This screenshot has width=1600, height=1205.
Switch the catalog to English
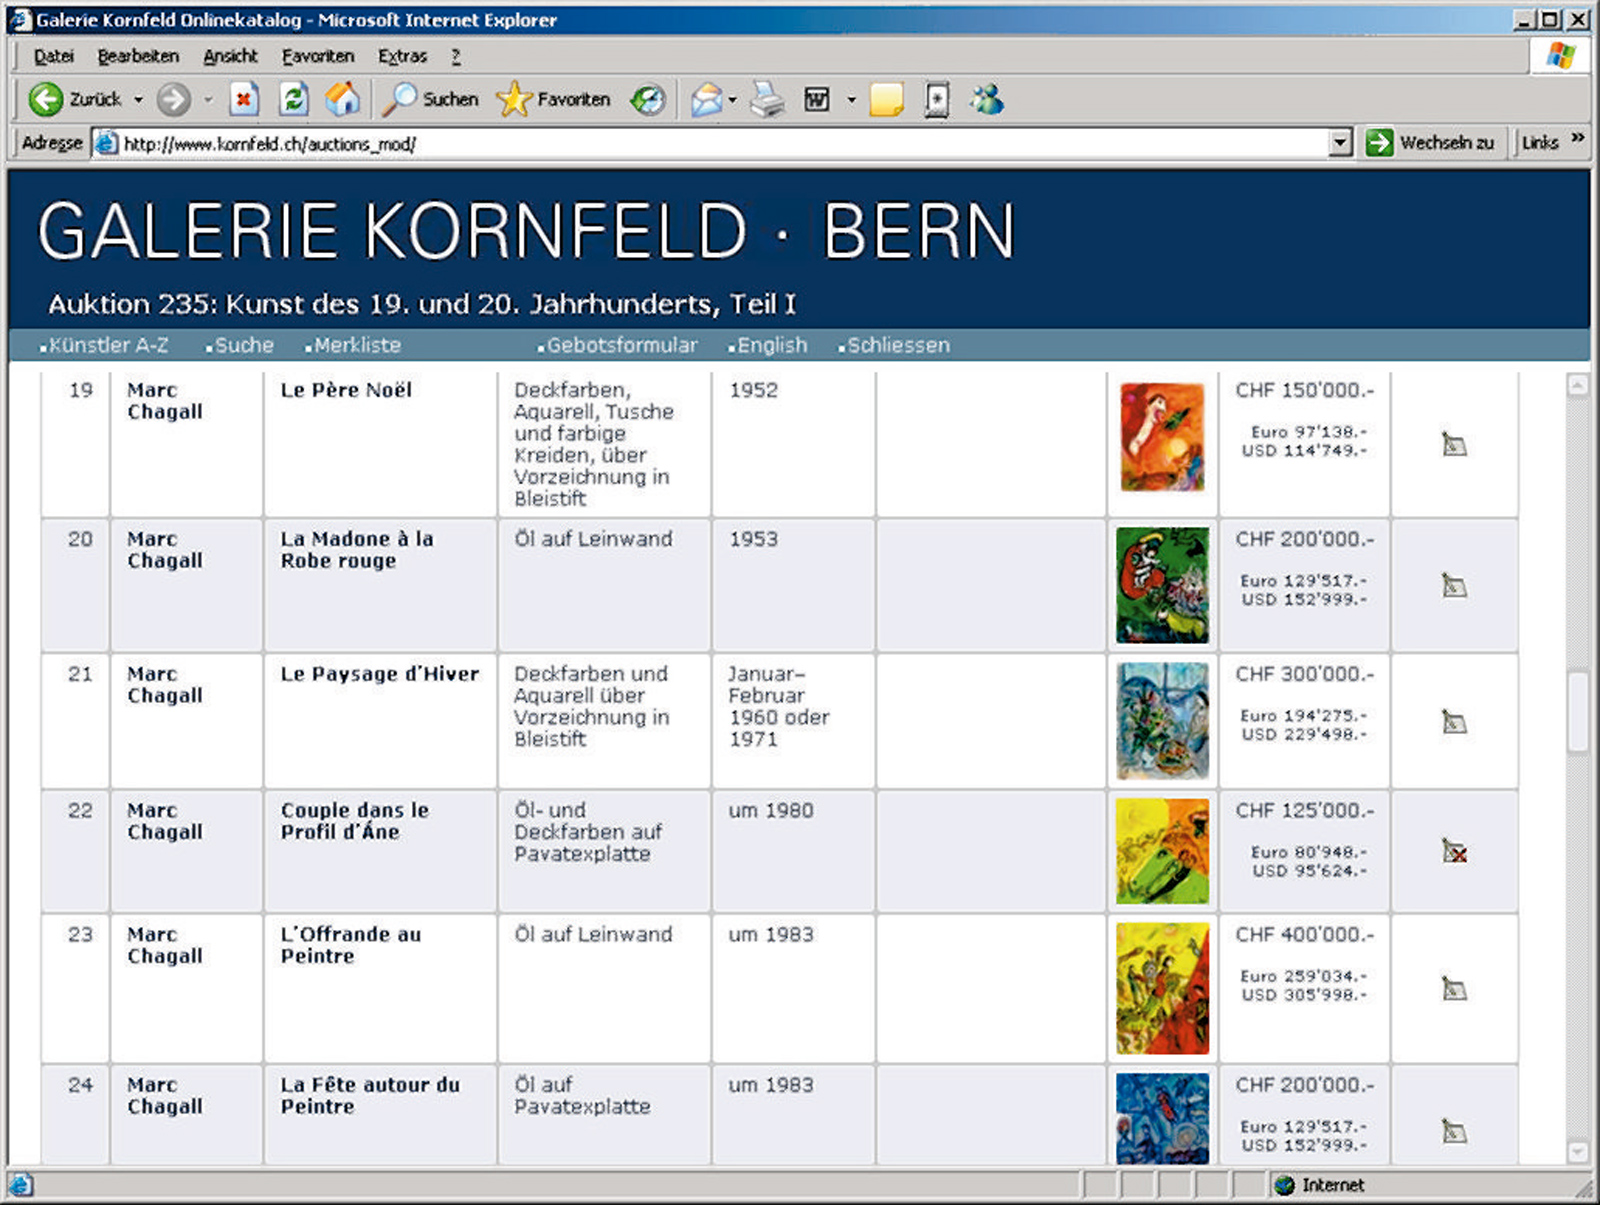tap(771, 345)
